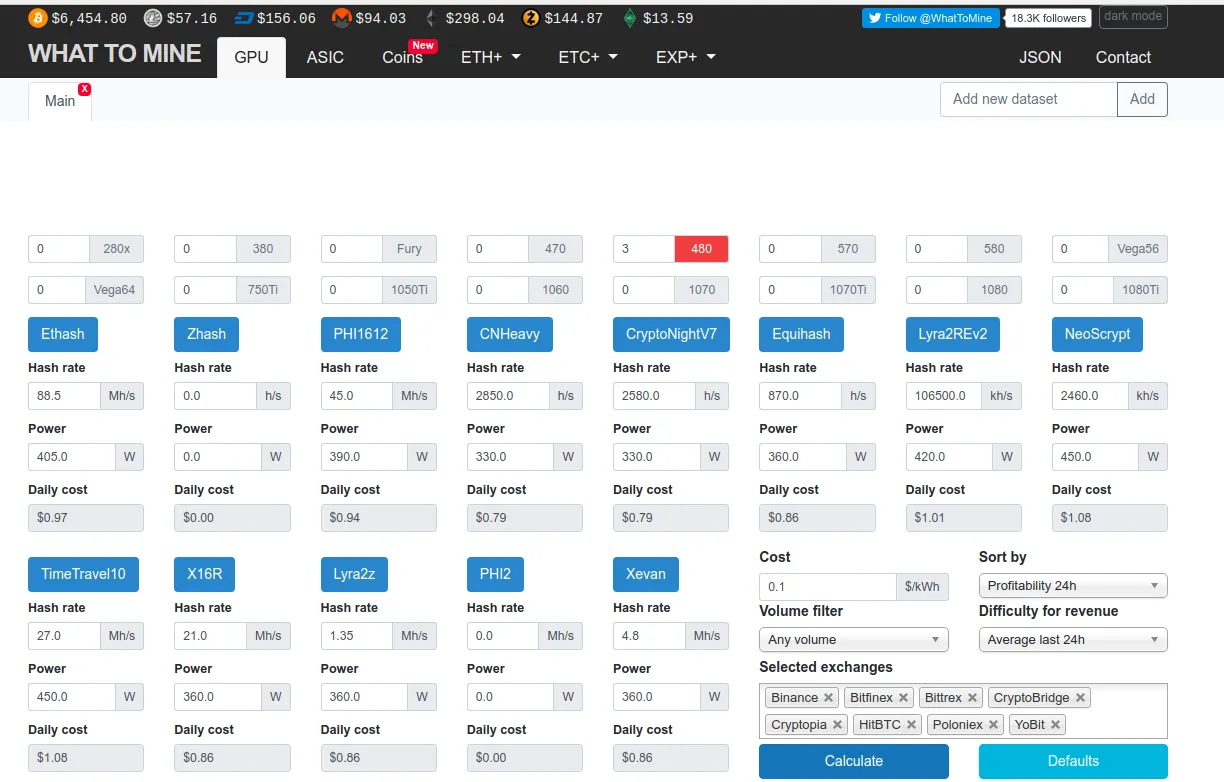Click the Monero coin icon
Viewport: 1224px width, 782px height.
(x=342, y=18)
